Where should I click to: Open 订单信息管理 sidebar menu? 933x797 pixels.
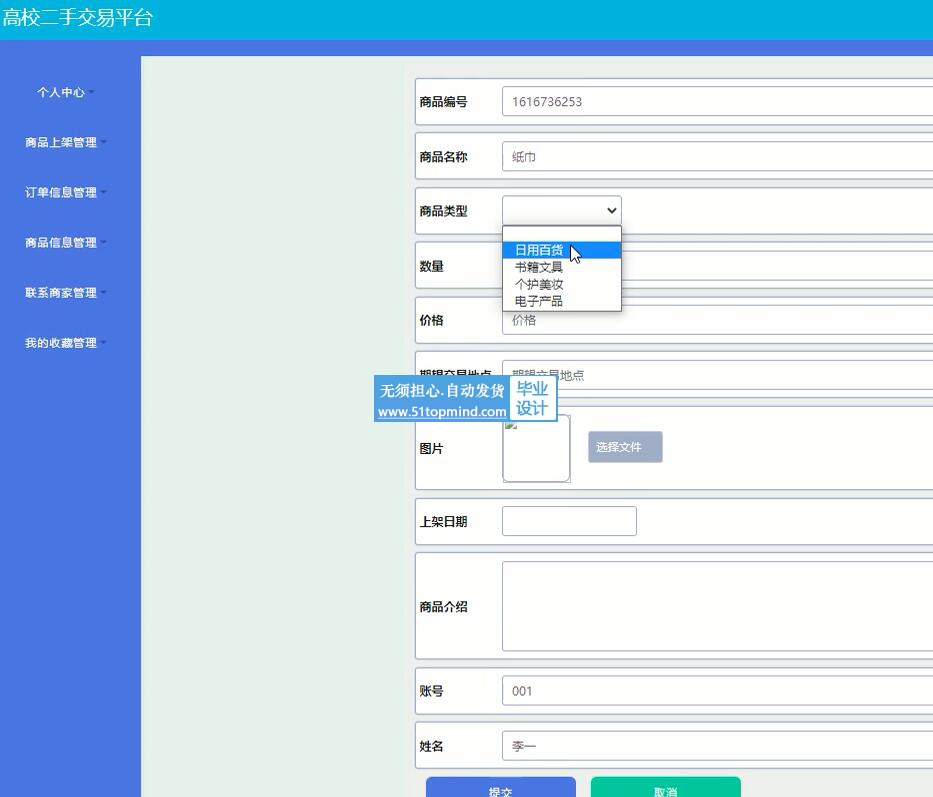coord(65,192)
